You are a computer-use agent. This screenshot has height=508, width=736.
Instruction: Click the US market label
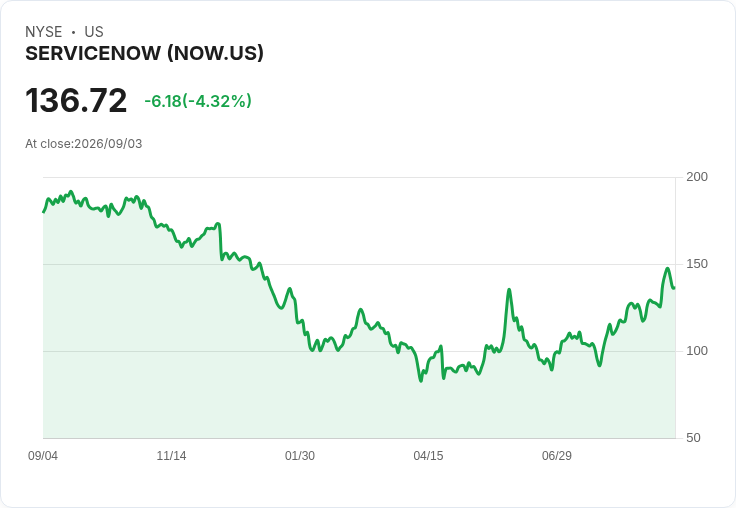click(x=94, y=32)
